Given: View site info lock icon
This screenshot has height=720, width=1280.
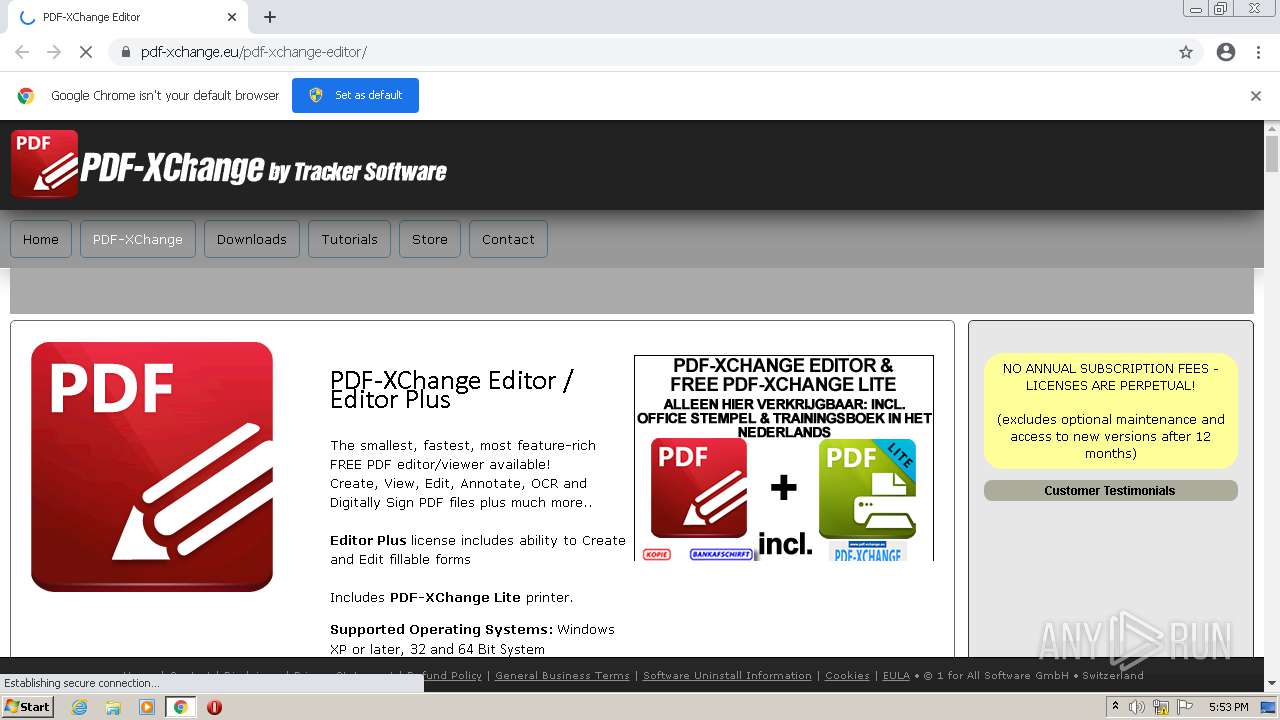Looking at the screenshot, I should tap(125, 52).
